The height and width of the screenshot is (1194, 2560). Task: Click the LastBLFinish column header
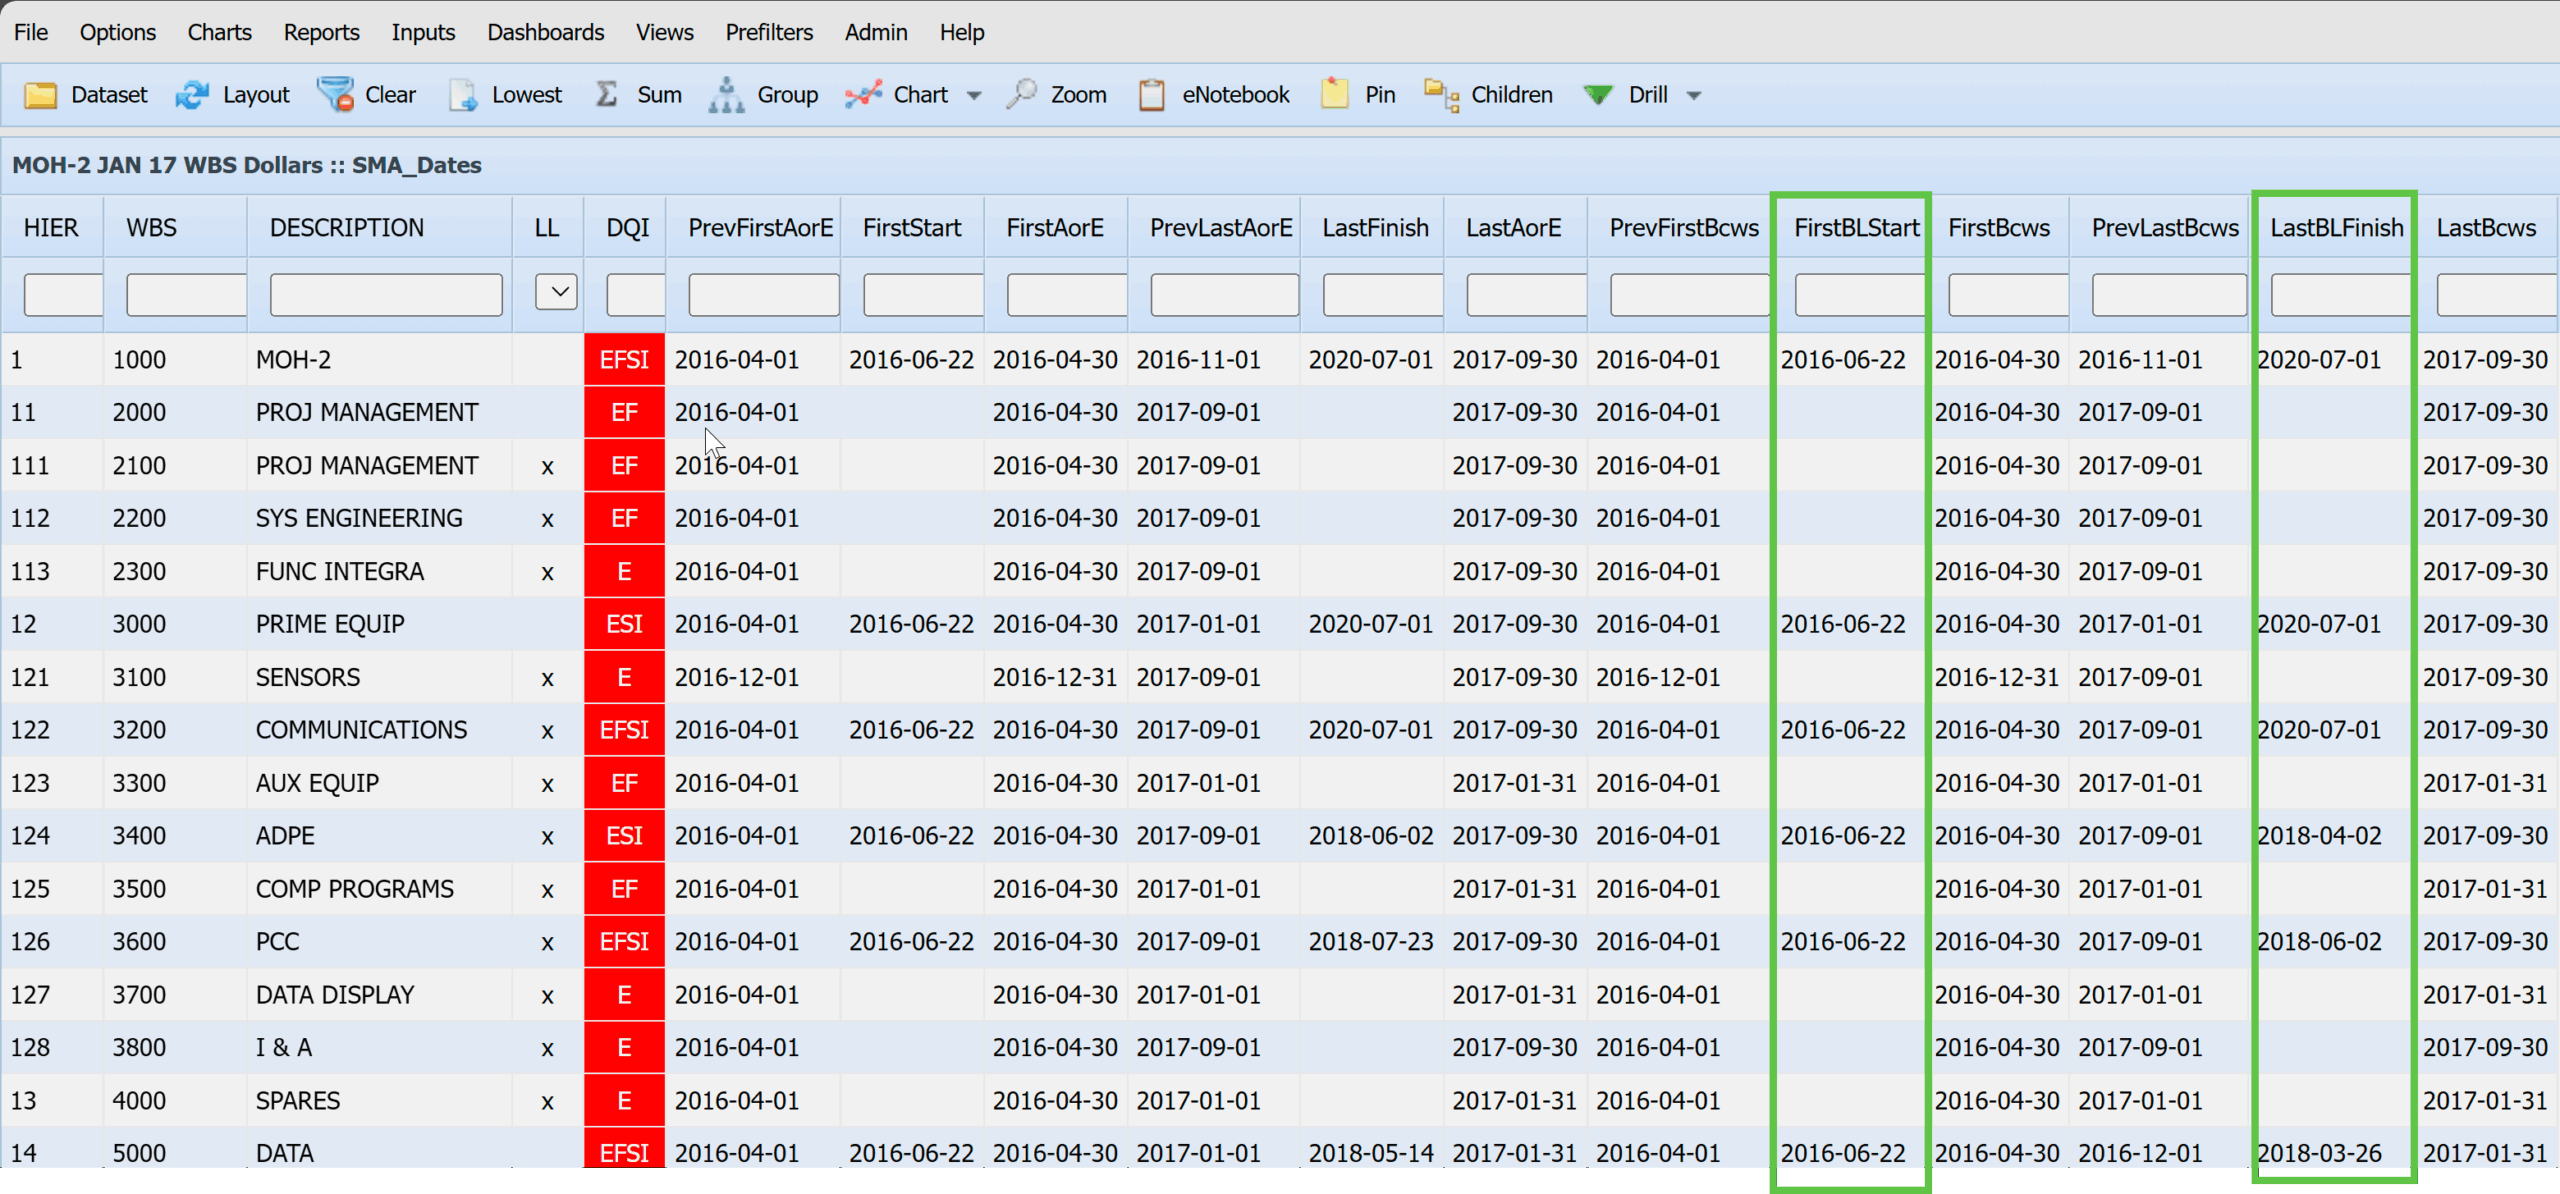pos(2336,228)
